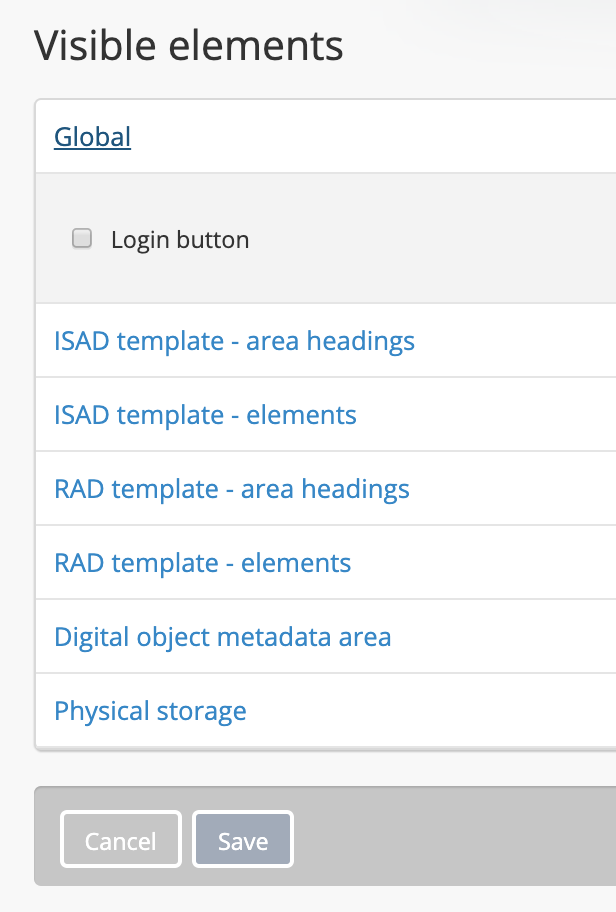Expand Digital object metadata area
Image resolution: width=616 pixels, height=912 pixels.
click(x=222, y=637)
